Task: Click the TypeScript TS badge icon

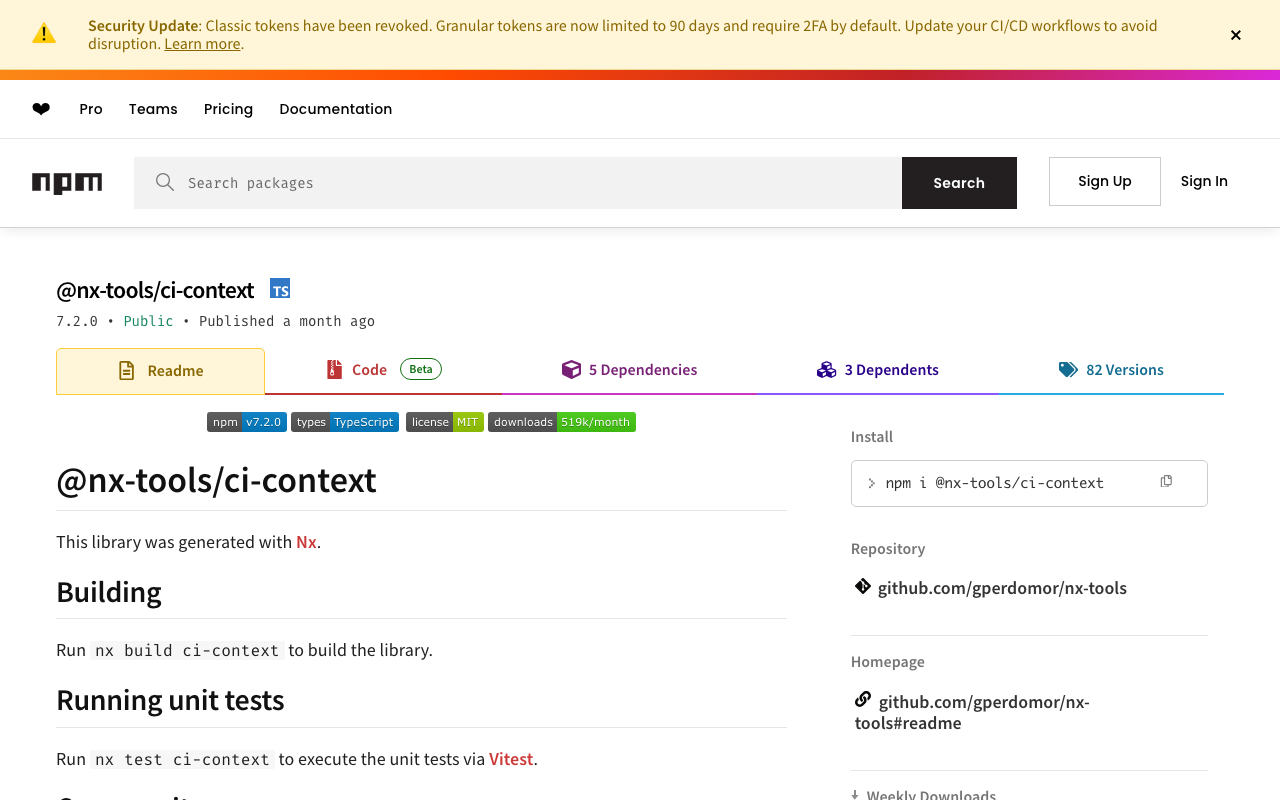Action: 280,289
